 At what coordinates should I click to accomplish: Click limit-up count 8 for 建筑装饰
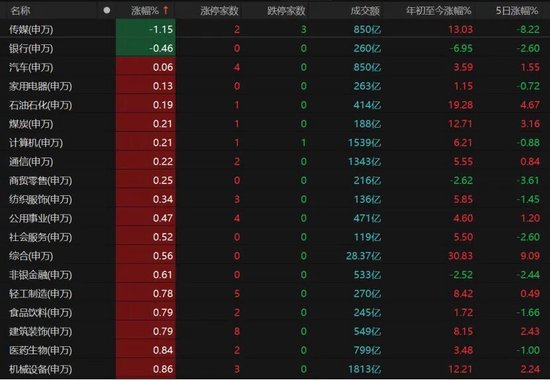click(x=237, y=332)
